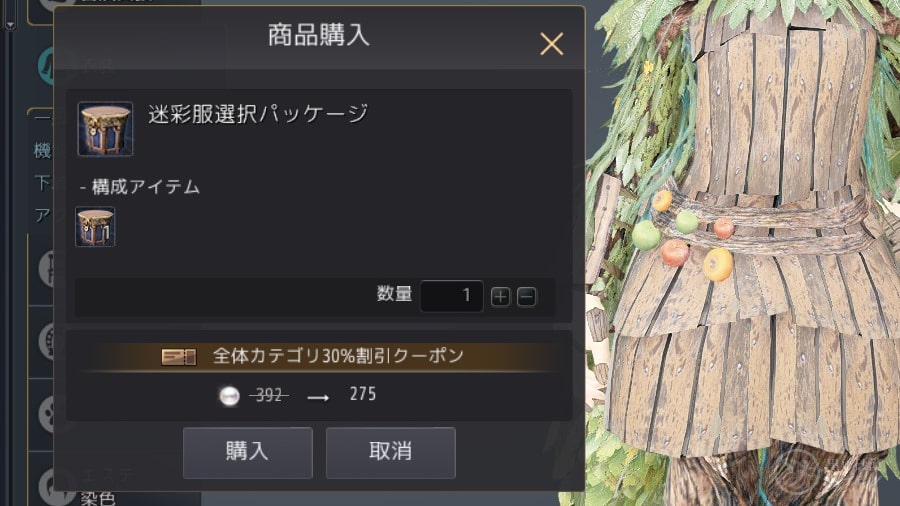Click the small down arrow at top-left scrollbar

[x=10, y=25]
